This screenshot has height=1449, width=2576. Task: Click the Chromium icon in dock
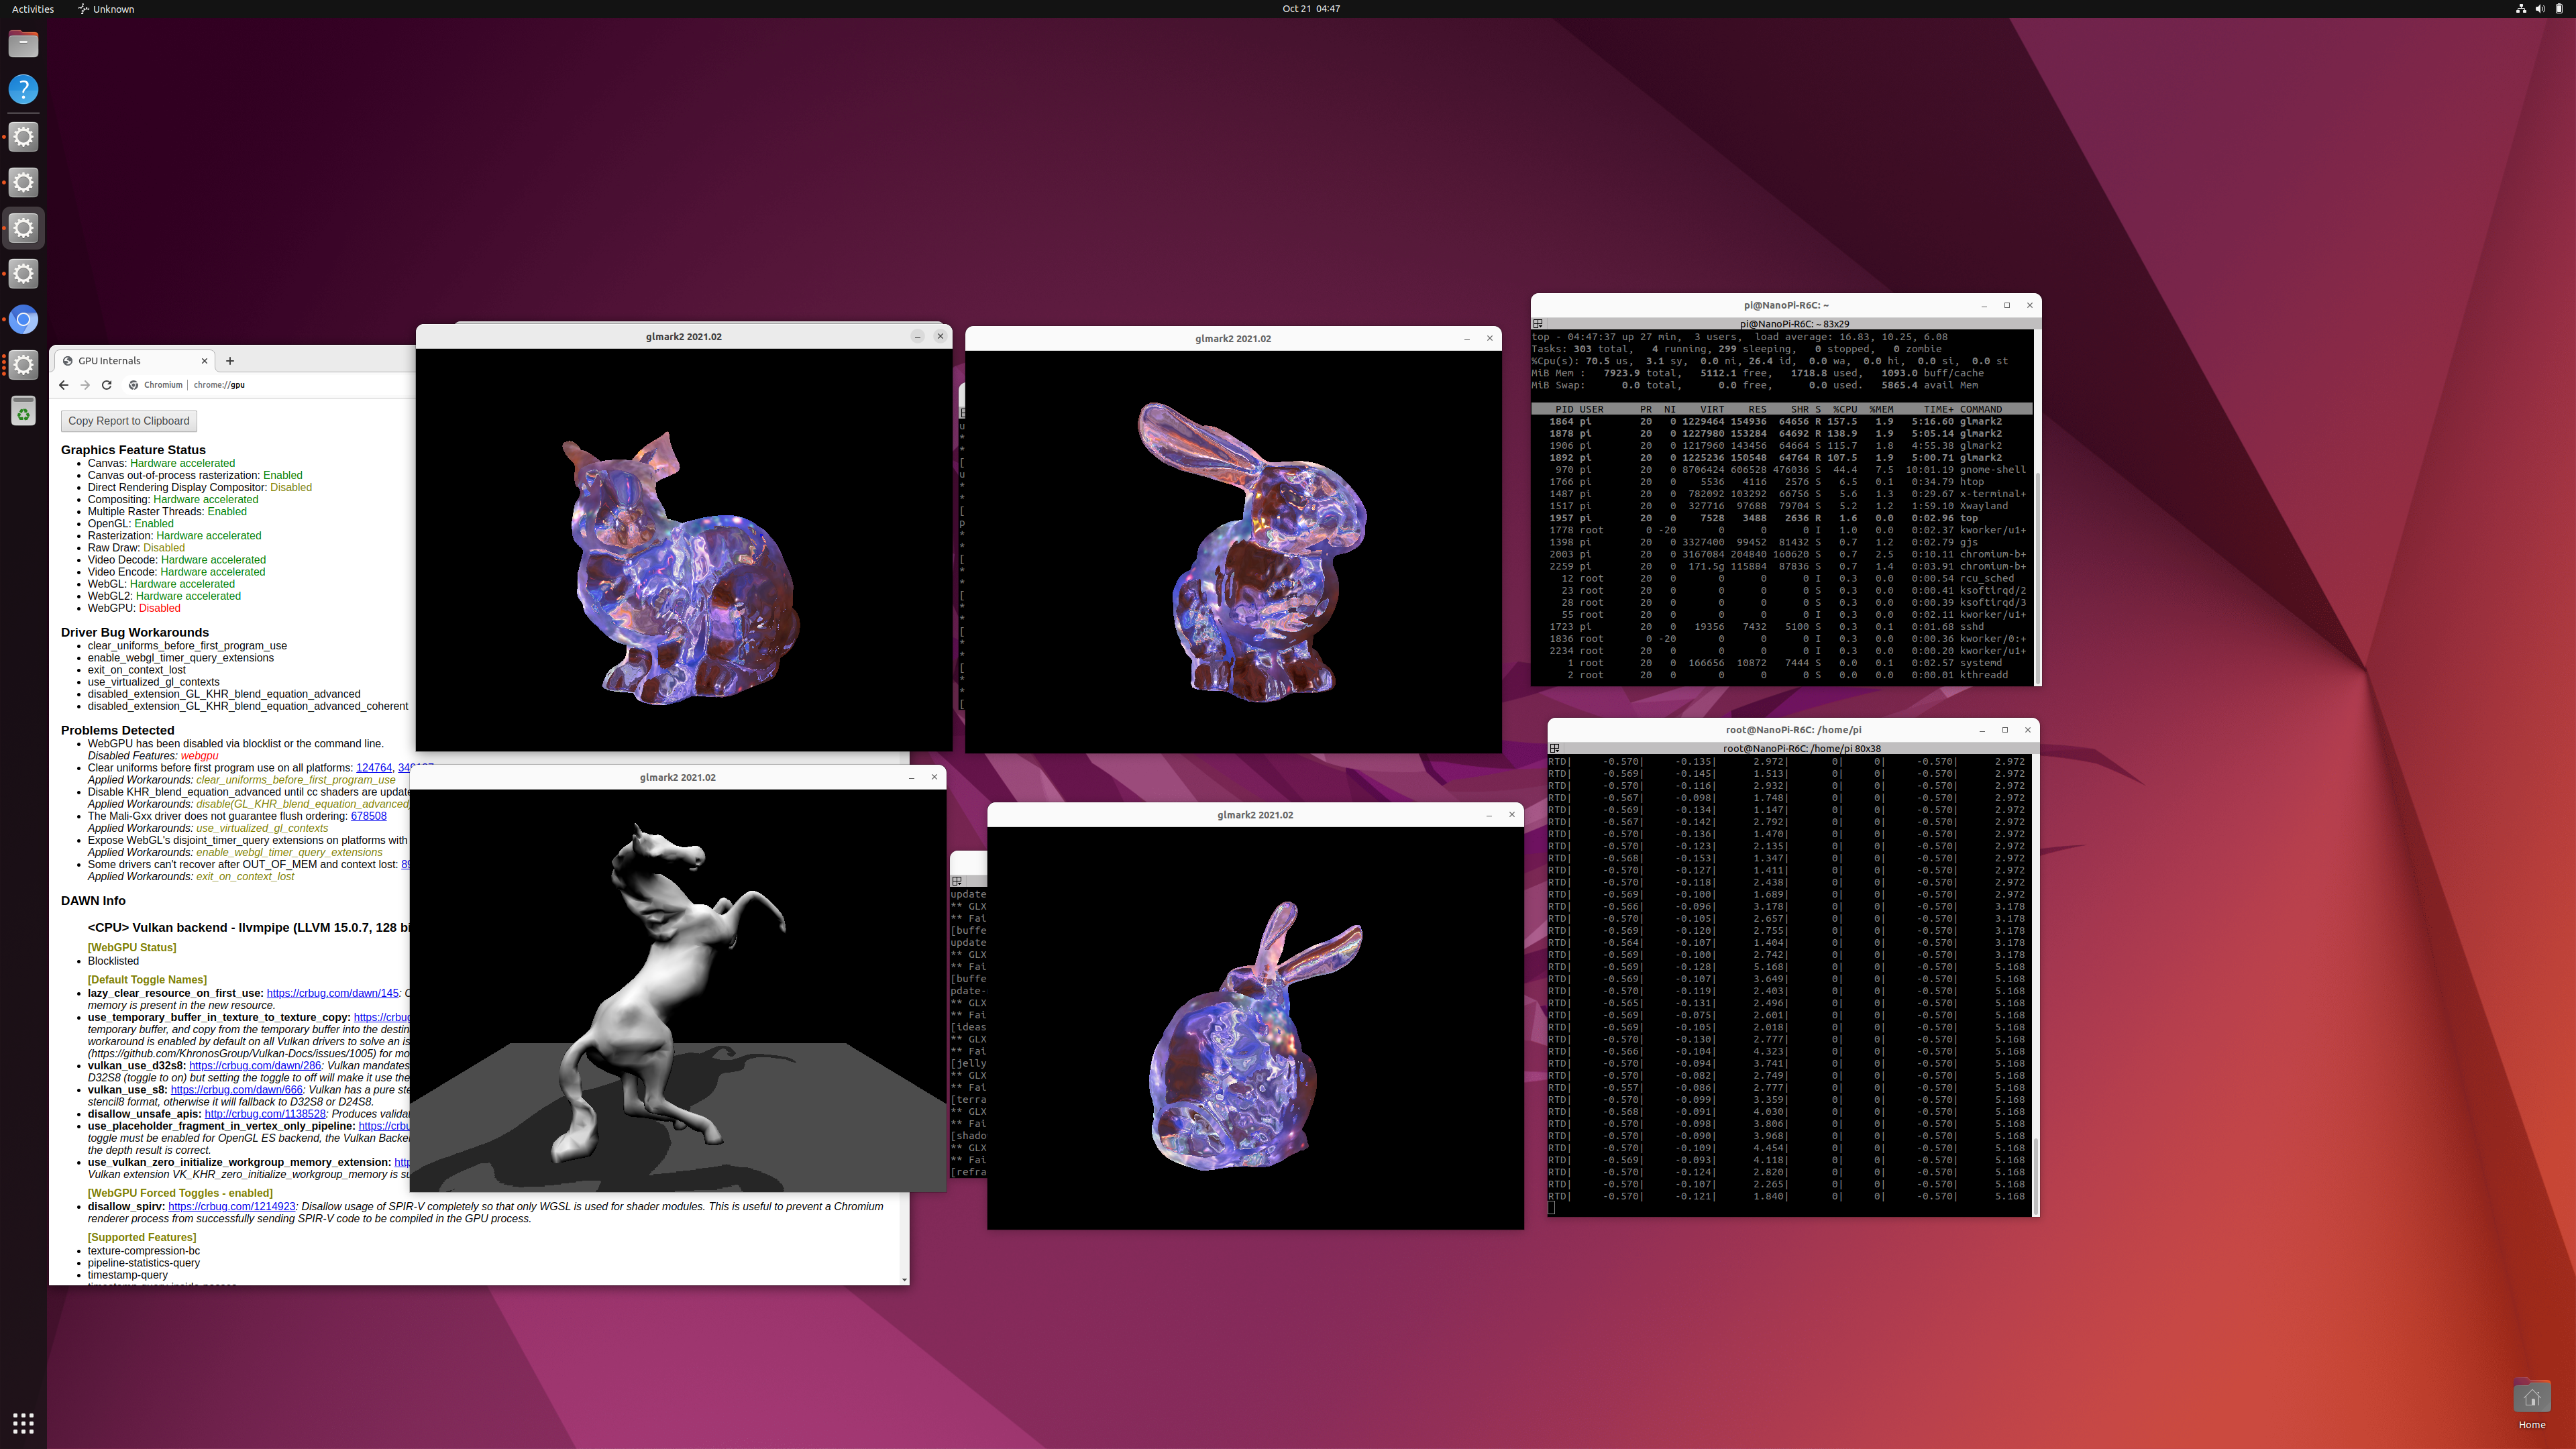[x=23, y=320]
